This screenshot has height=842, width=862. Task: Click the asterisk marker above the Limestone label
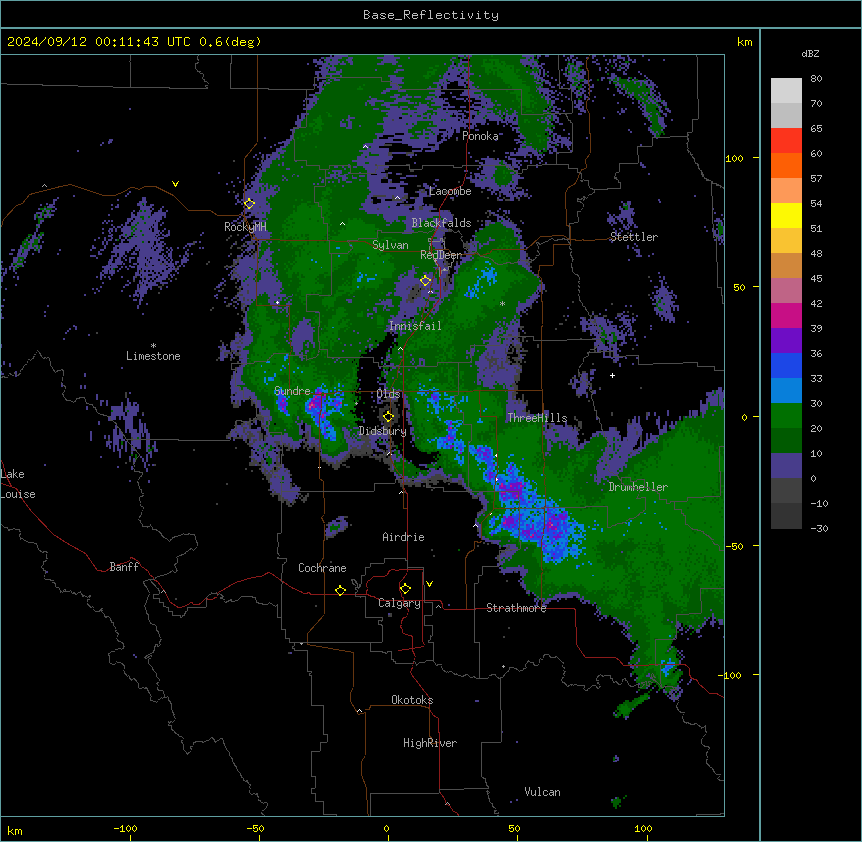click(x=153, y=346)
